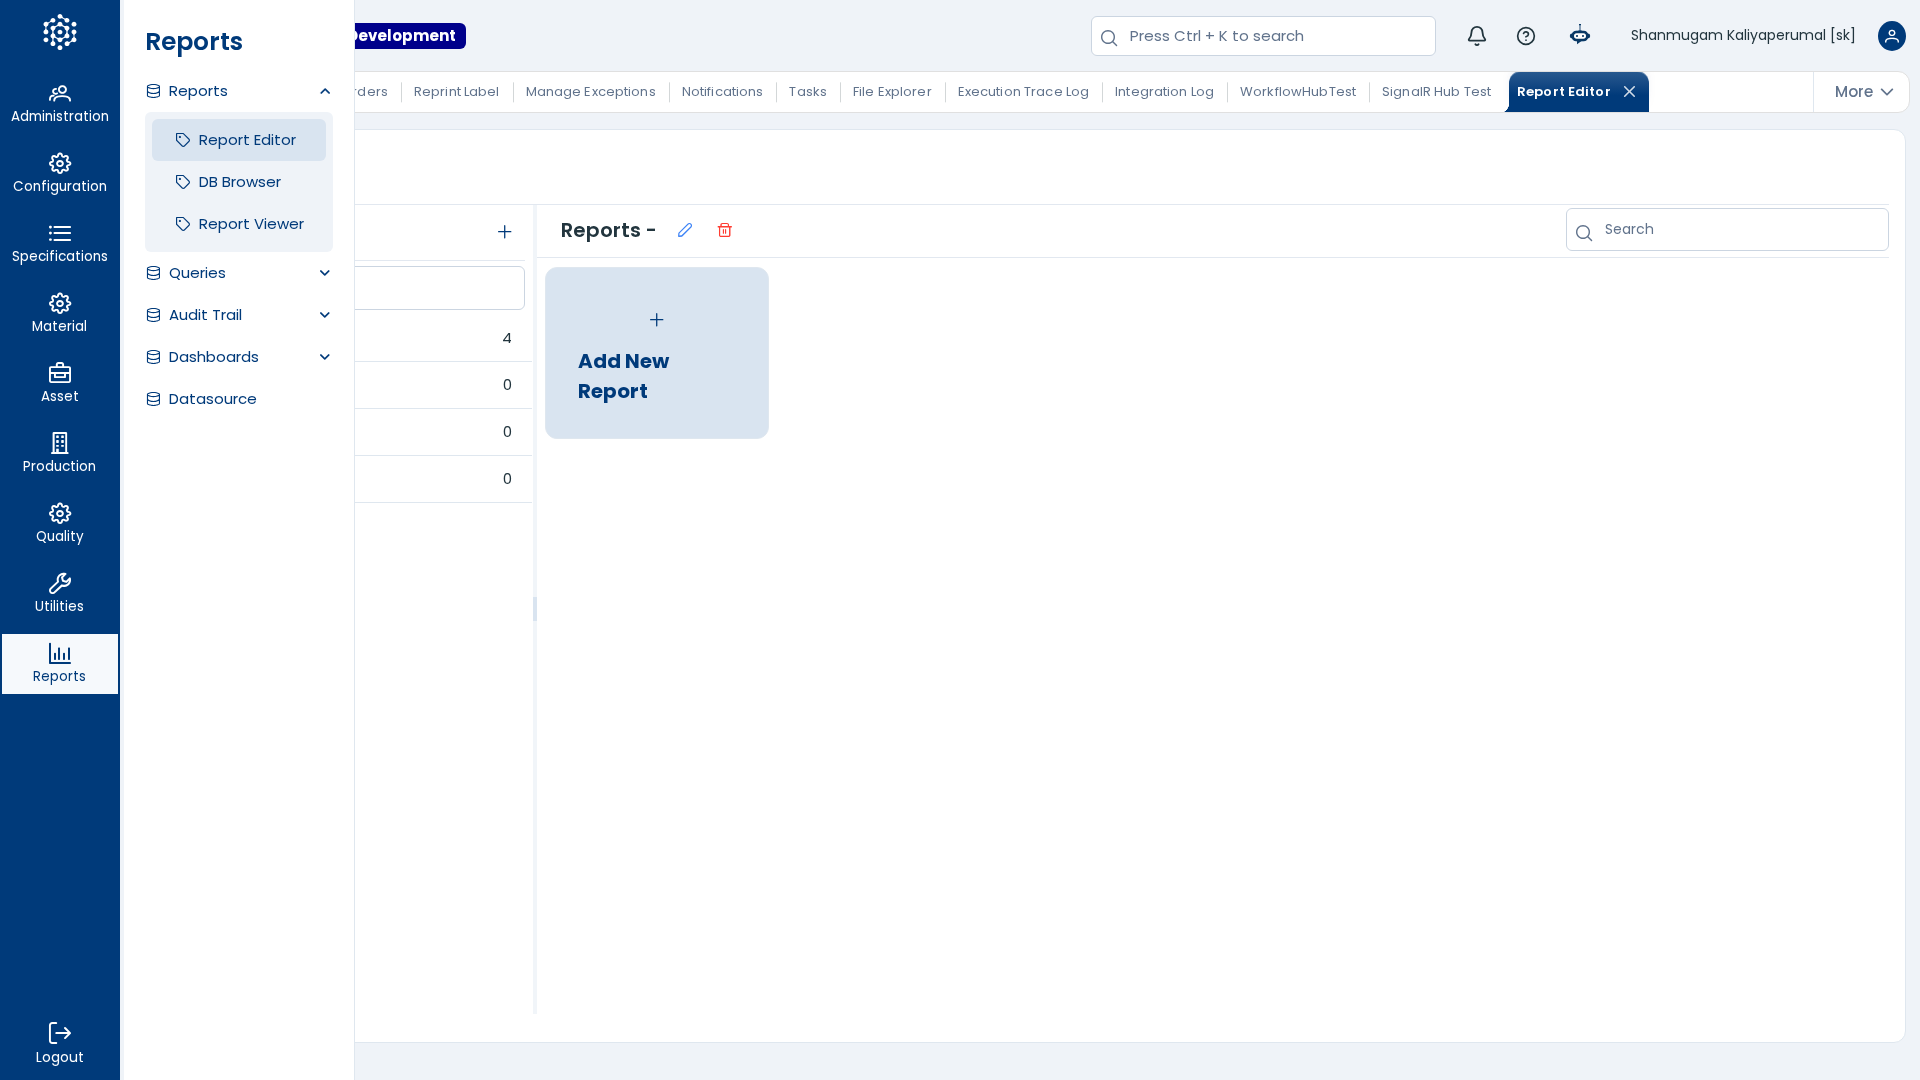Open notifications bell
Image resolution: width=1920 pixels, height=1080 pixels.
(1477, 36)
